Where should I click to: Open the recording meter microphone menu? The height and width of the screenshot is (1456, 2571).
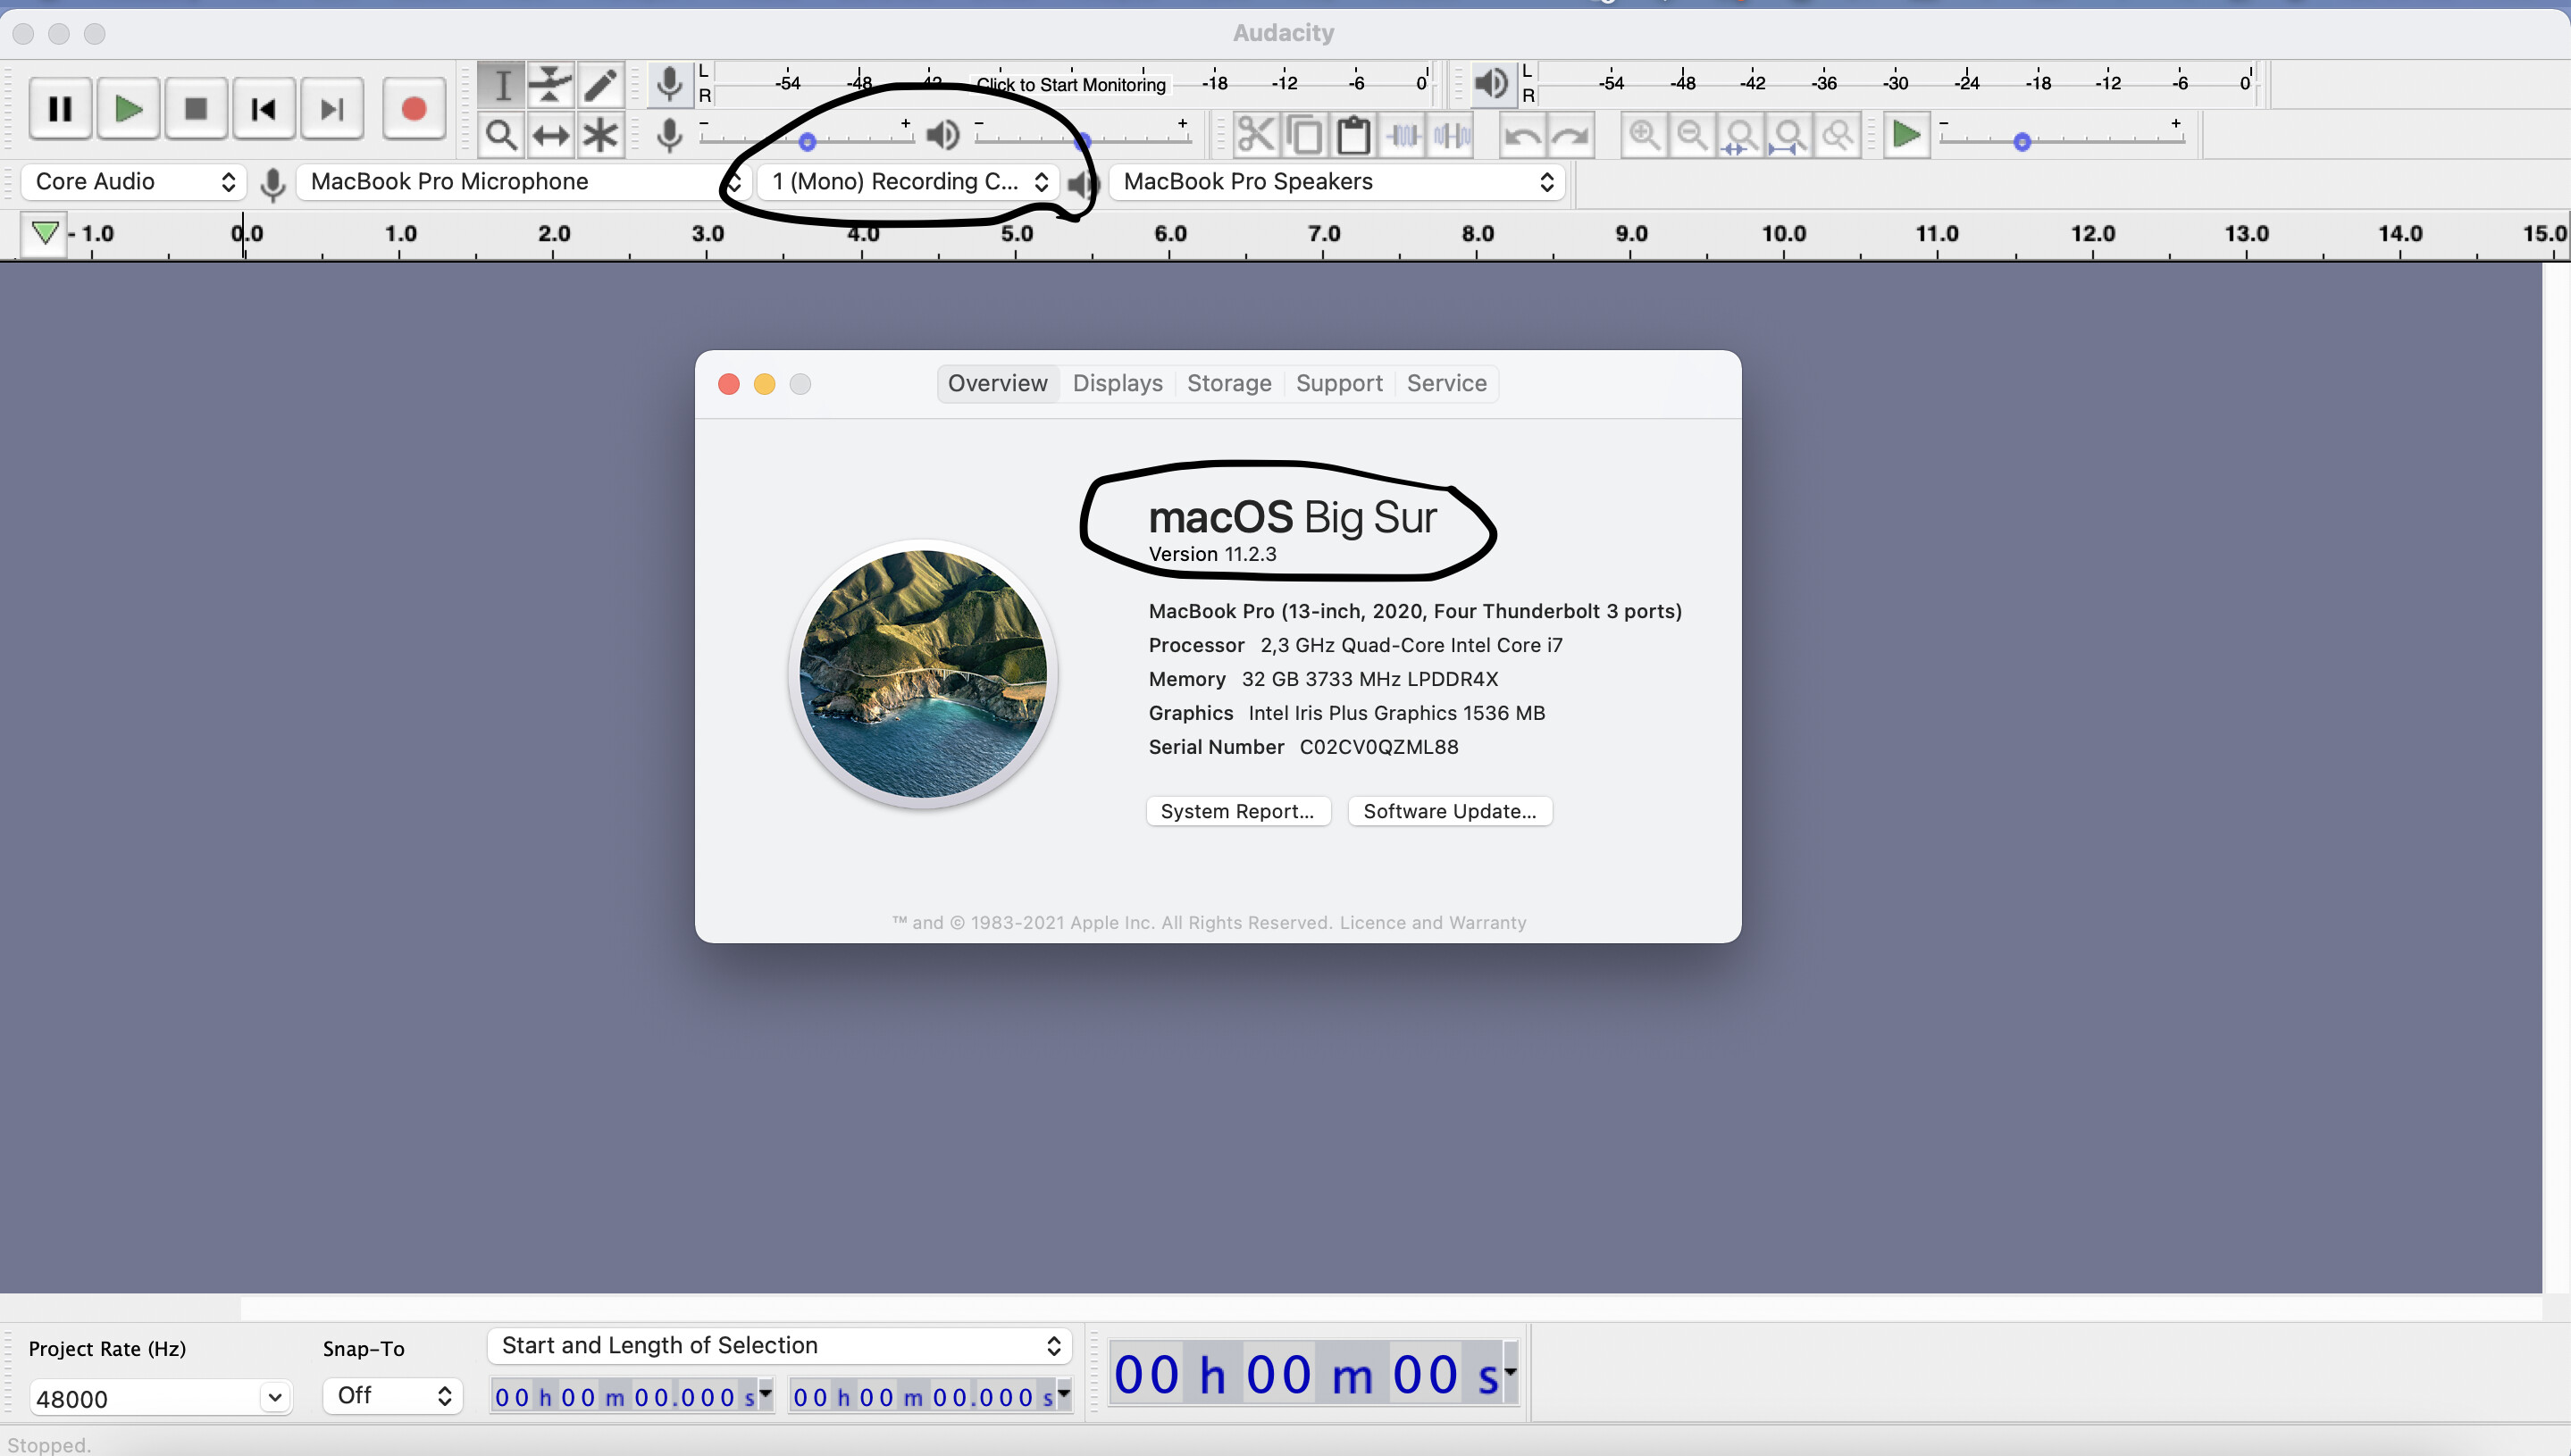tap(669, 84)
